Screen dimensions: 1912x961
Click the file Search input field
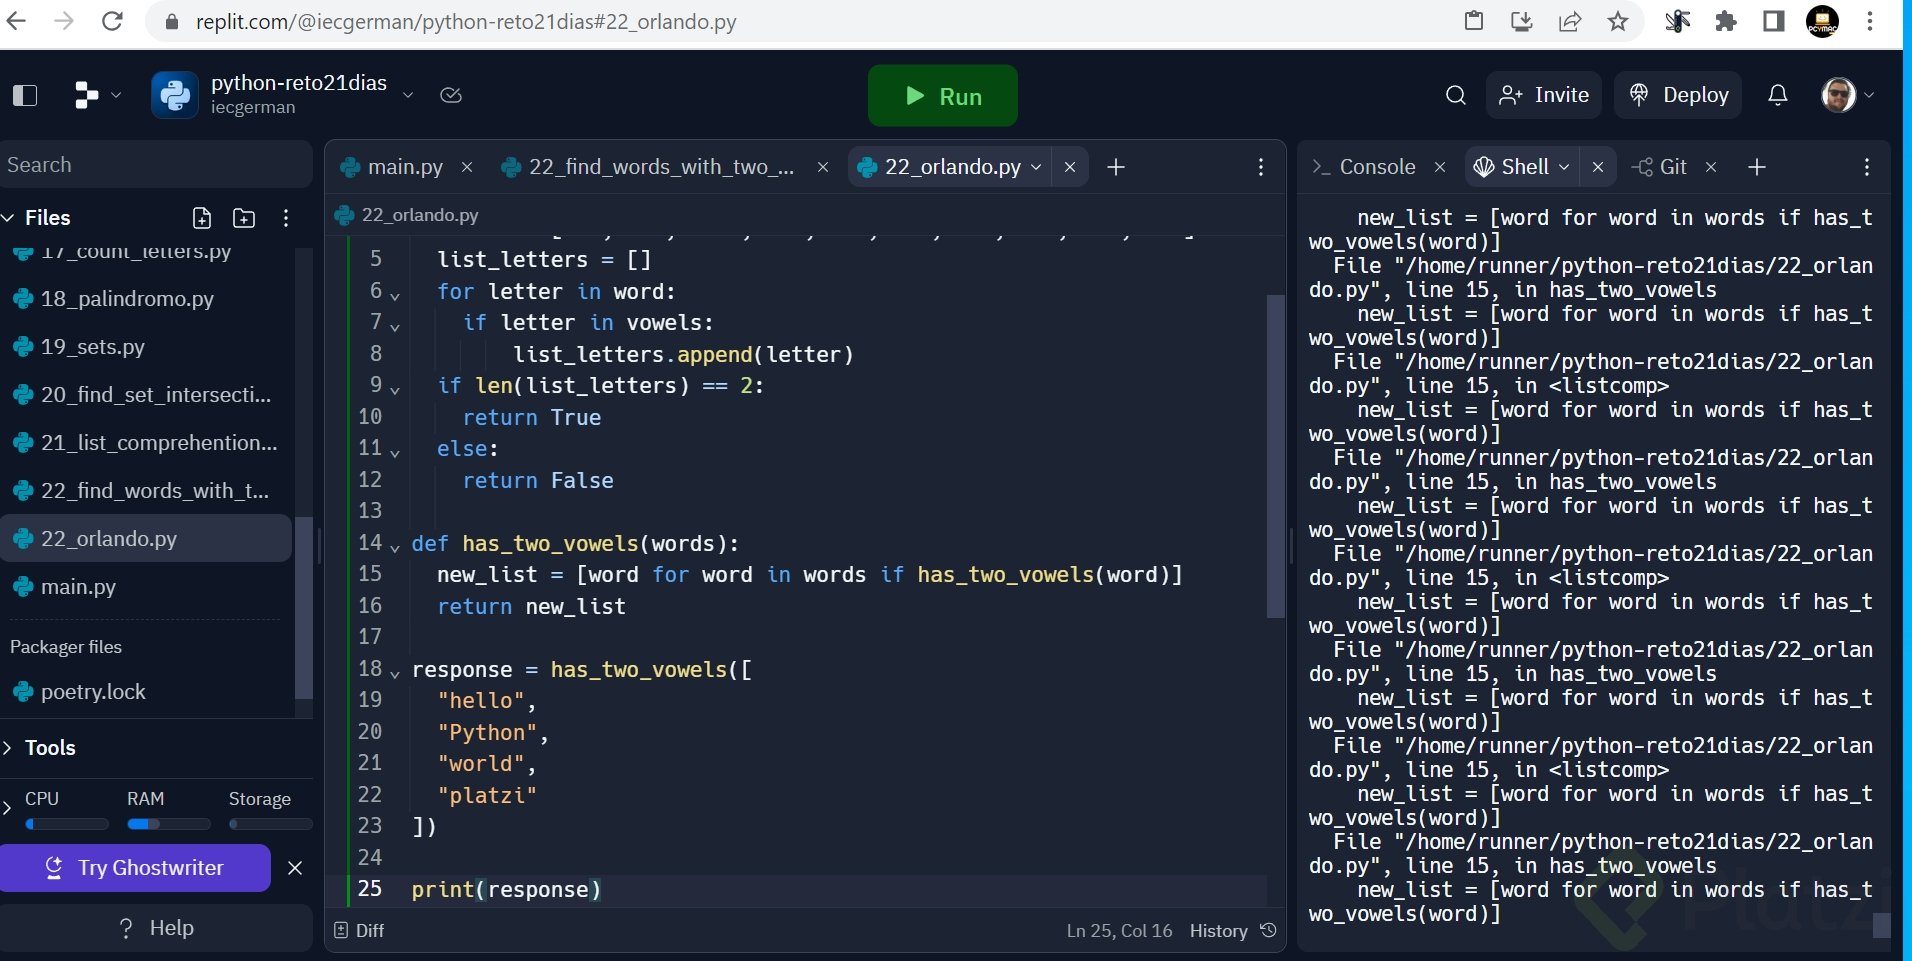pos(156,165)
